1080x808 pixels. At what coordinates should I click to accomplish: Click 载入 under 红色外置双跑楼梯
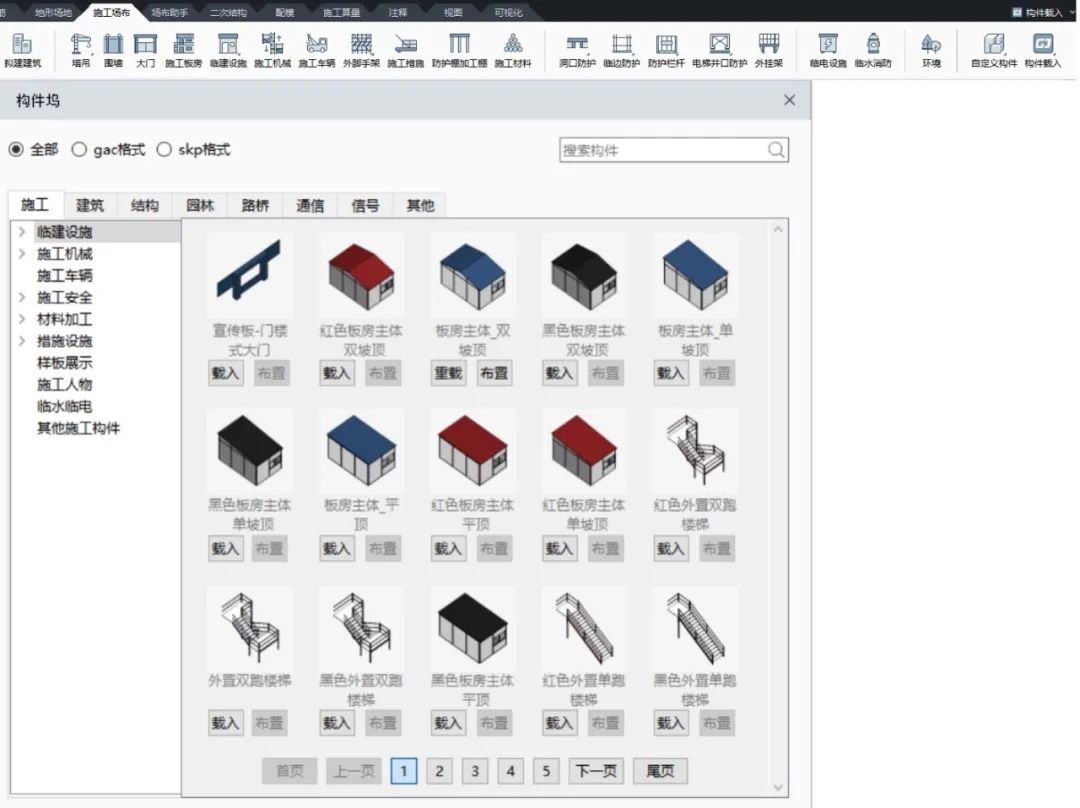click(670, 549)
